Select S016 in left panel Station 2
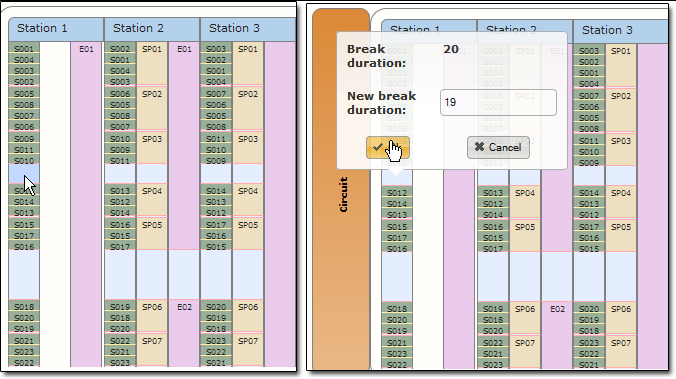Screen dimensions: 676x379 120,225
